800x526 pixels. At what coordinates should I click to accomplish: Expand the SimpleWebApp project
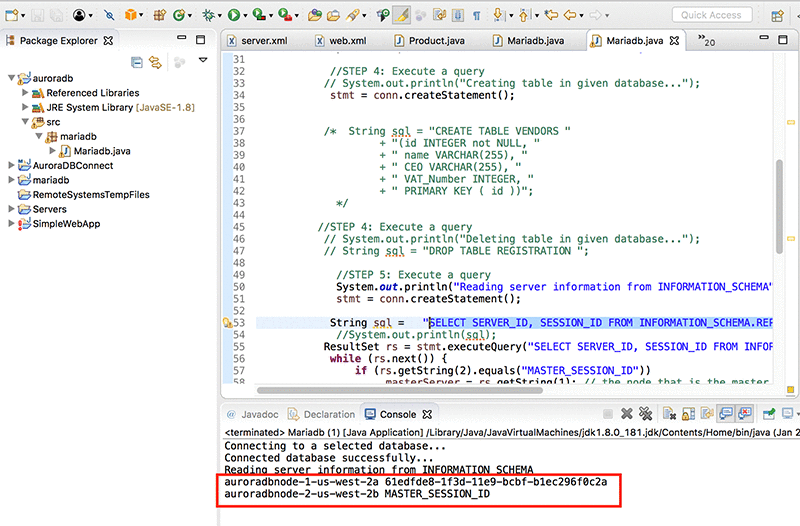11,223
